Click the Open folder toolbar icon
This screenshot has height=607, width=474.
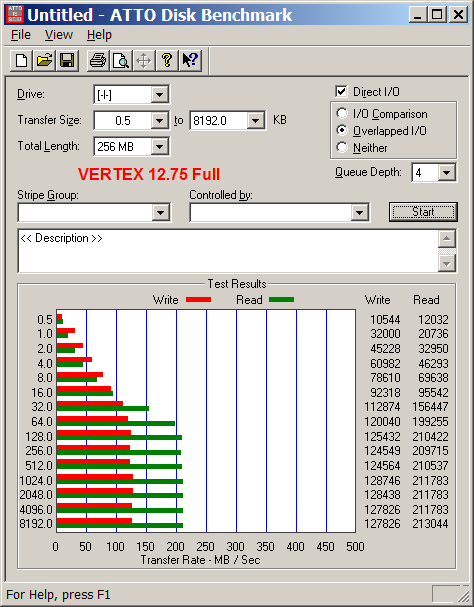point(44,60)
